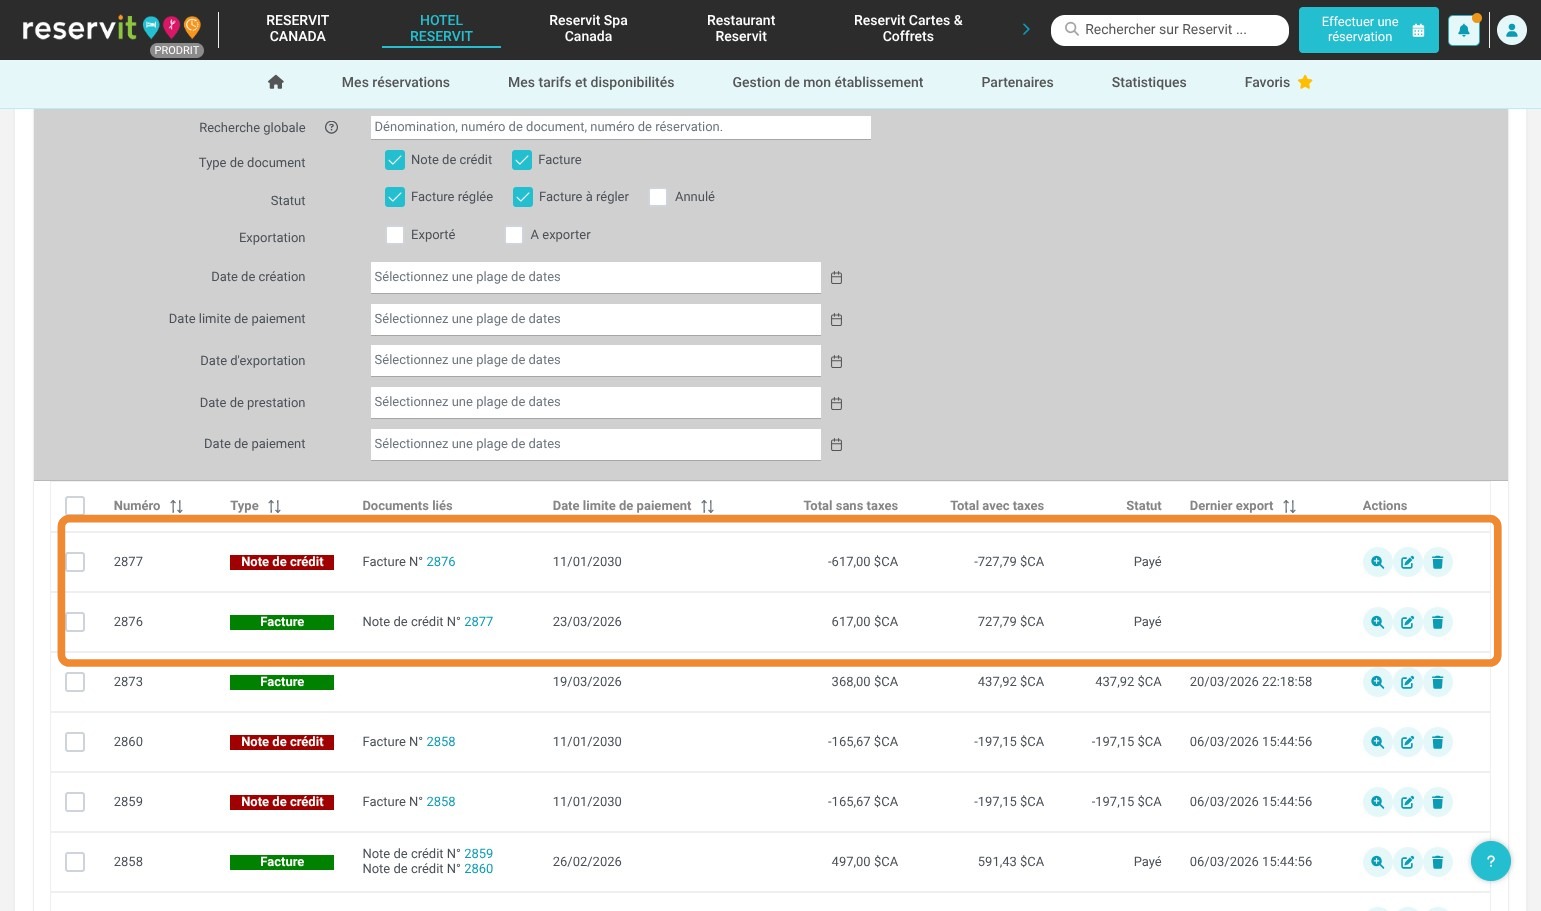Open the Statistiques menu
Viewport: 1541px width, 911px height.
[1148, 83]
